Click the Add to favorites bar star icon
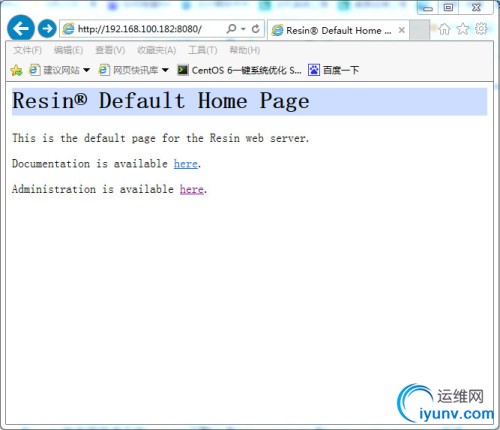 16,70
